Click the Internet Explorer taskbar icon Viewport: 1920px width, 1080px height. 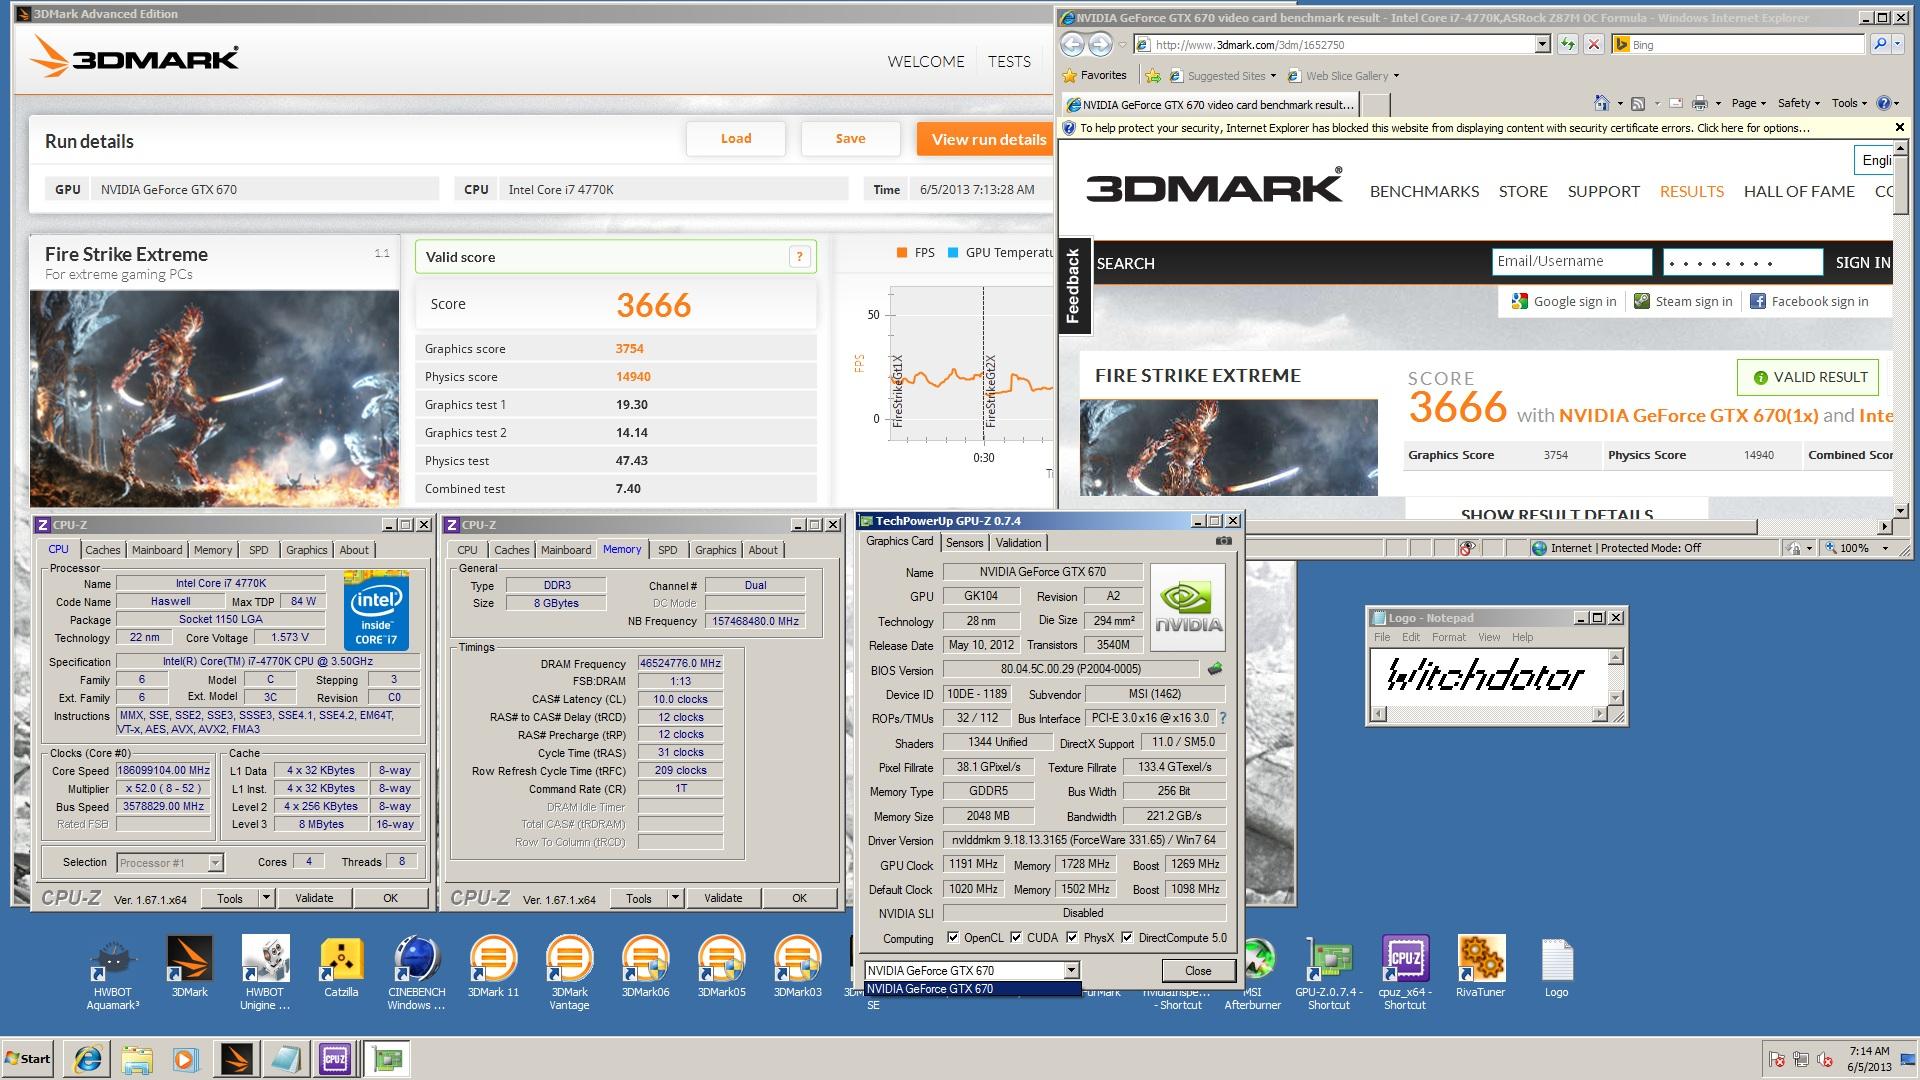[x=88, y=1059]
